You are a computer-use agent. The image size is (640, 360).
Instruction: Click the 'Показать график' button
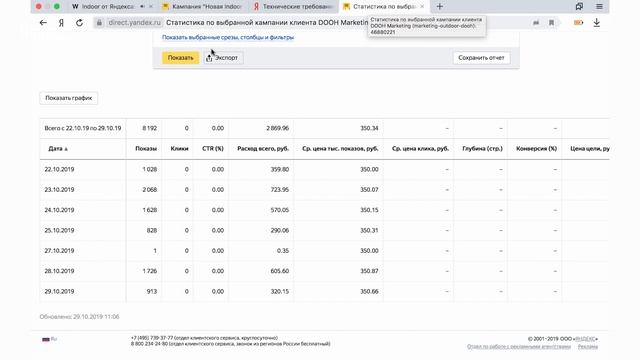tap(69, 98)
